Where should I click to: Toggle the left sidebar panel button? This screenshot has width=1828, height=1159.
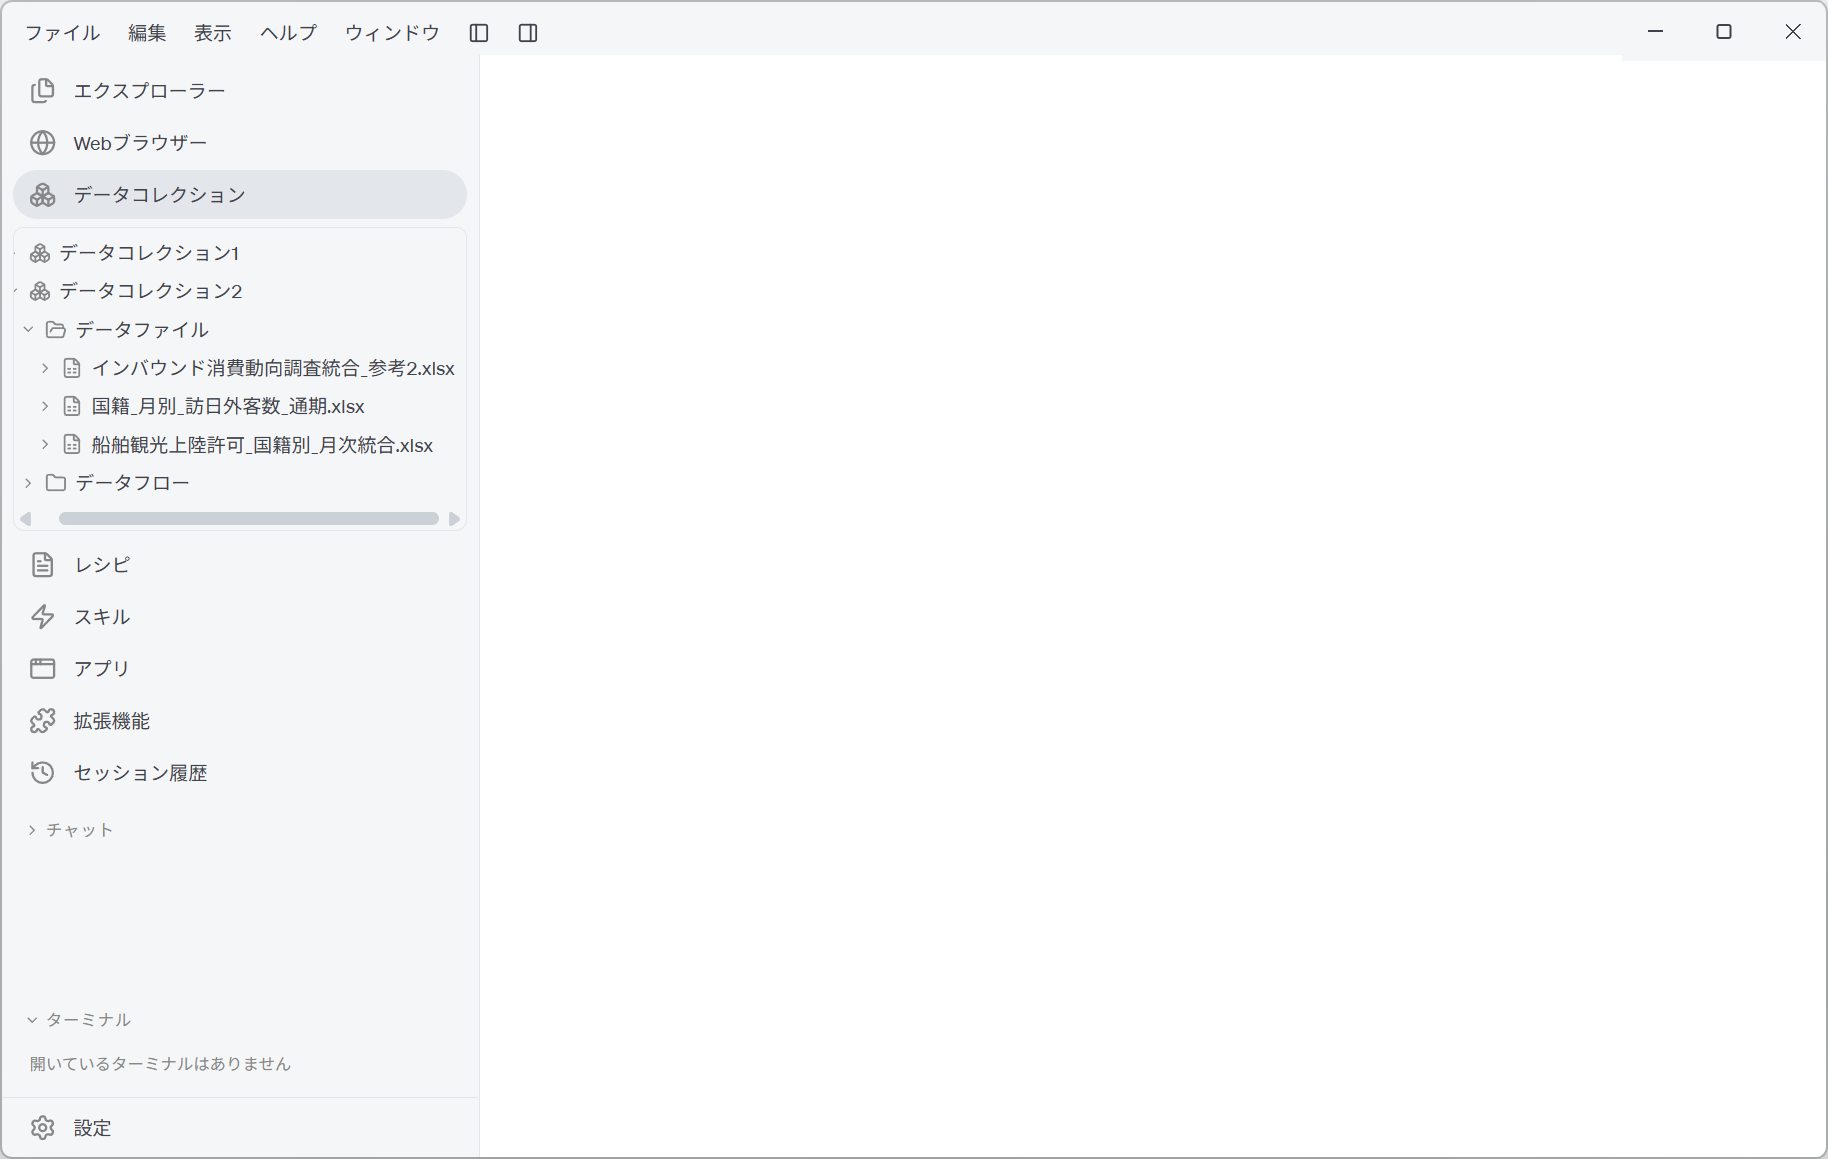(479, 33)
